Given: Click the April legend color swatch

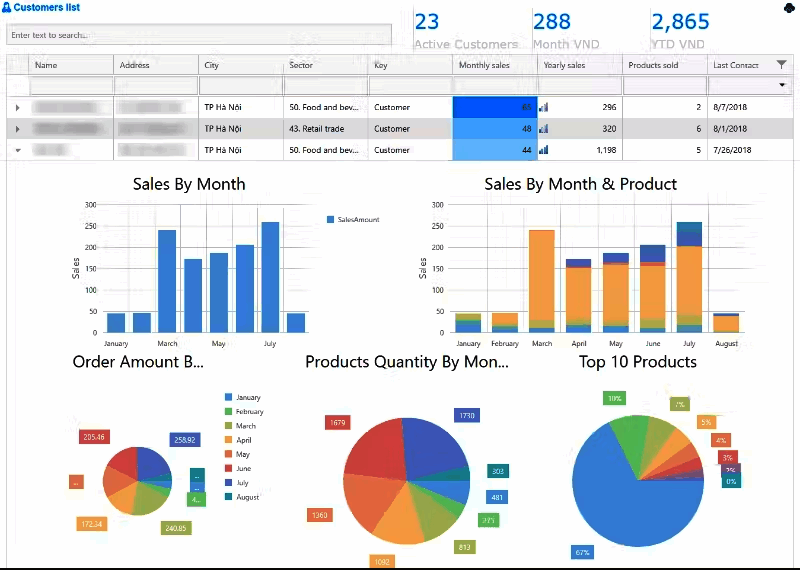Looking at the screenshot, I should 229,440.
